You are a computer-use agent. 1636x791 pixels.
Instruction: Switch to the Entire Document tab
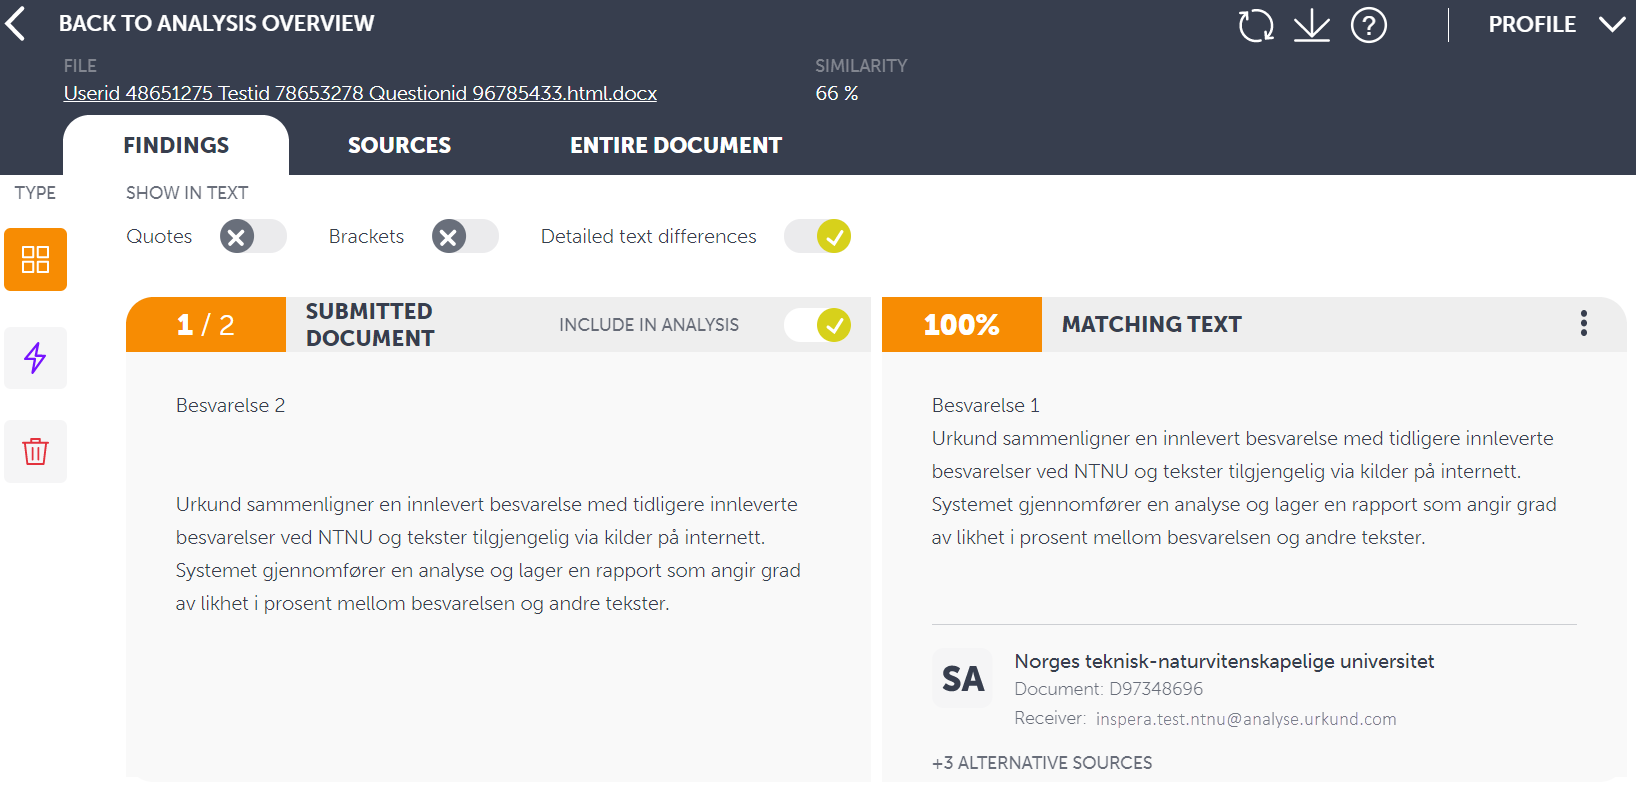tap(676, 146)
